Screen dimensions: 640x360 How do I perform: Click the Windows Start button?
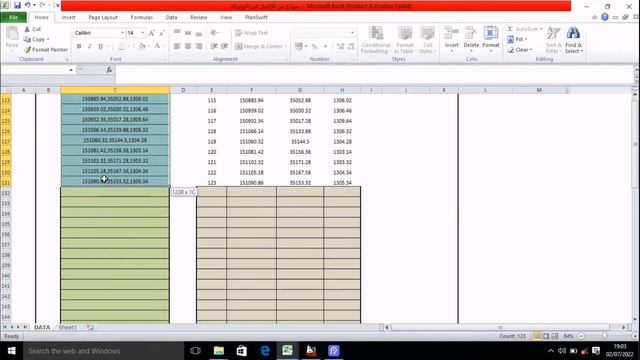coord(11,351)
